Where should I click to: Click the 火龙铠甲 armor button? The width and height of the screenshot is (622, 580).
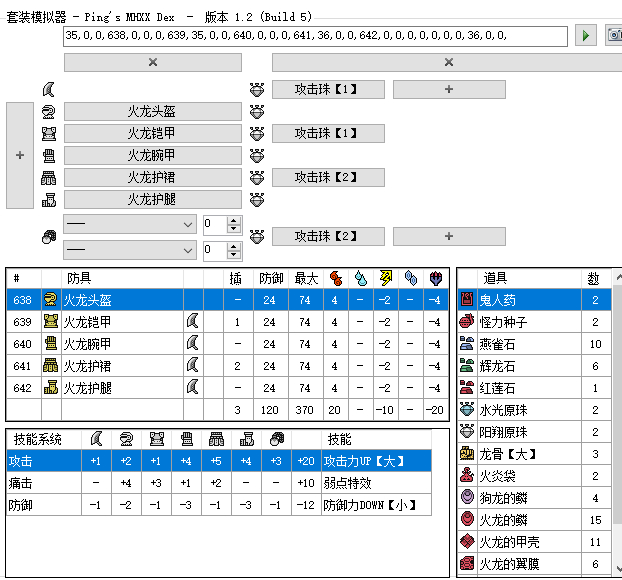click(153, 133)
